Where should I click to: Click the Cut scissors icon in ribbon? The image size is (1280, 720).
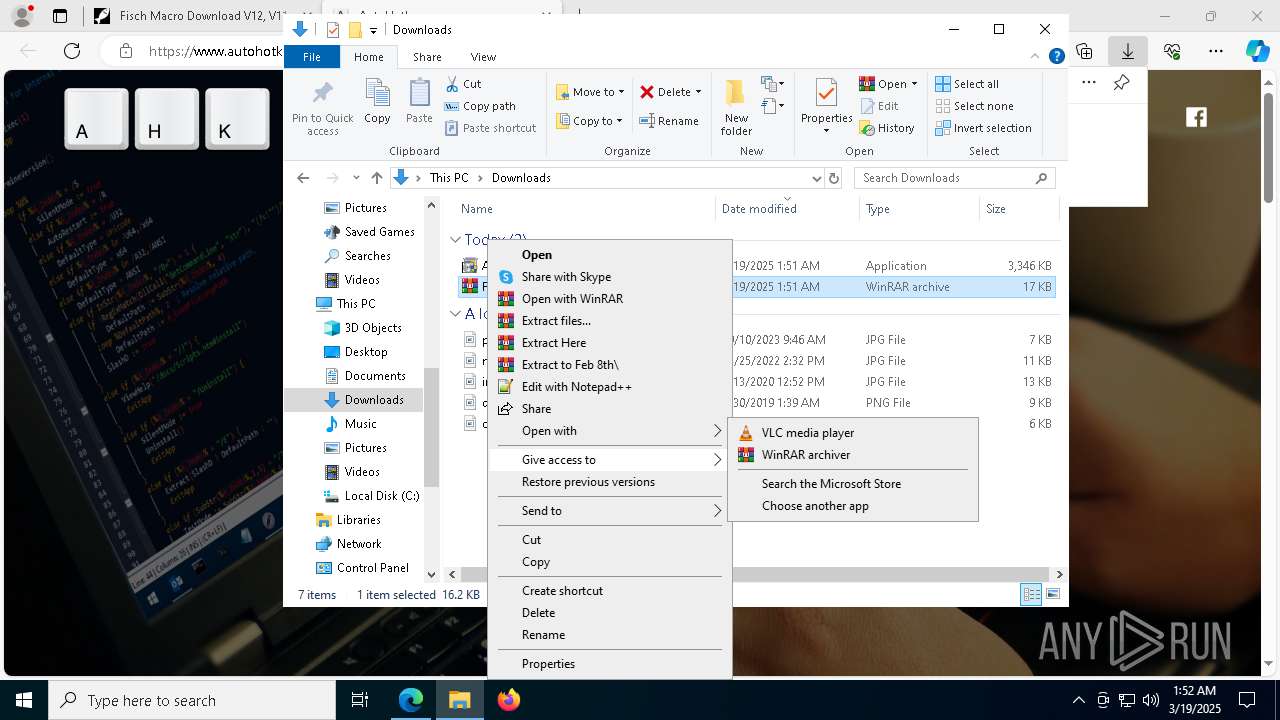tap(452, 84)
